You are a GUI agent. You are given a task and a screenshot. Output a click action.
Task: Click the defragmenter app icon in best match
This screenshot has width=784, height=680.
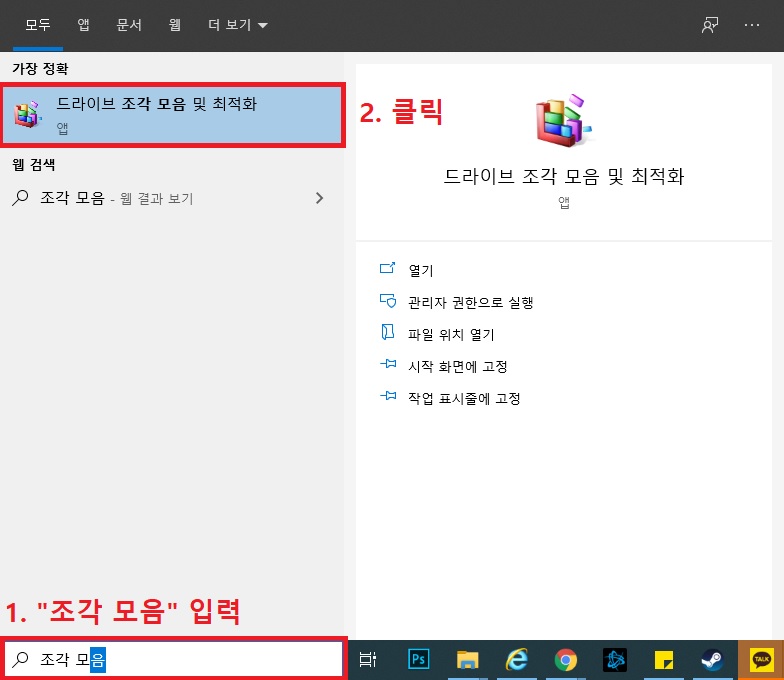point(28,114)
